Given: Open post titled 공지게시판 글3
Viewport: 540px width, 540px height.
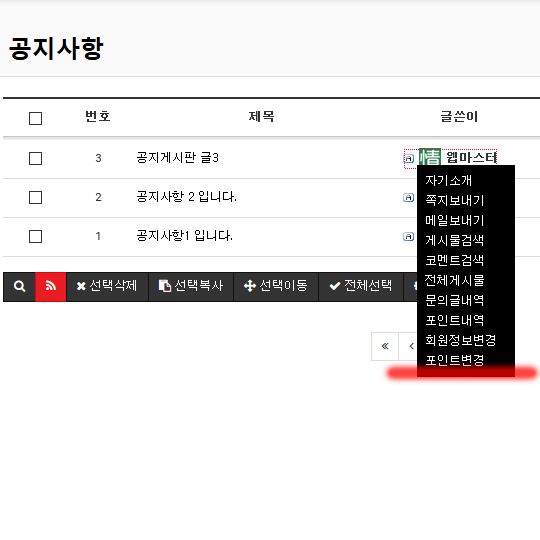Looking at the screenshot, I should (177, 158).
